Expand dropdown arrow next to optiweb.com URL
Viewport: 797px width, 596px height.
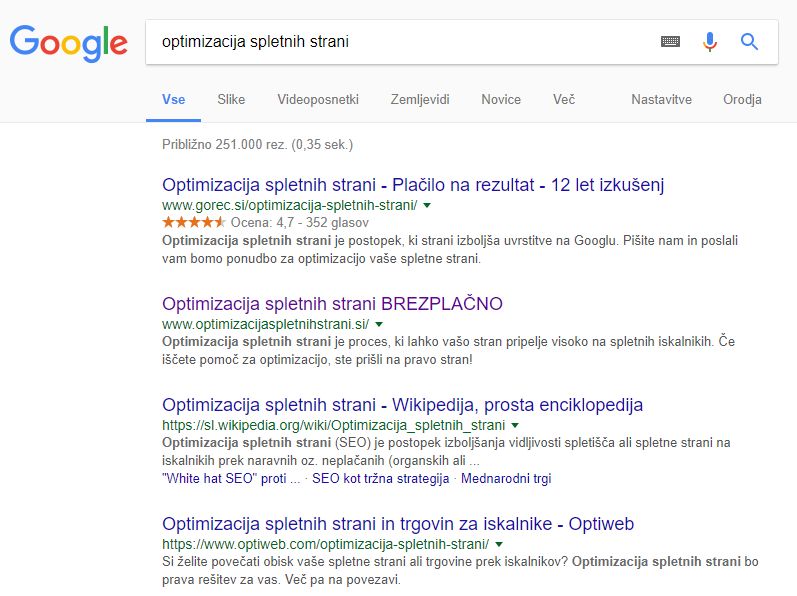pyautogui.click(x=499, y=544)
